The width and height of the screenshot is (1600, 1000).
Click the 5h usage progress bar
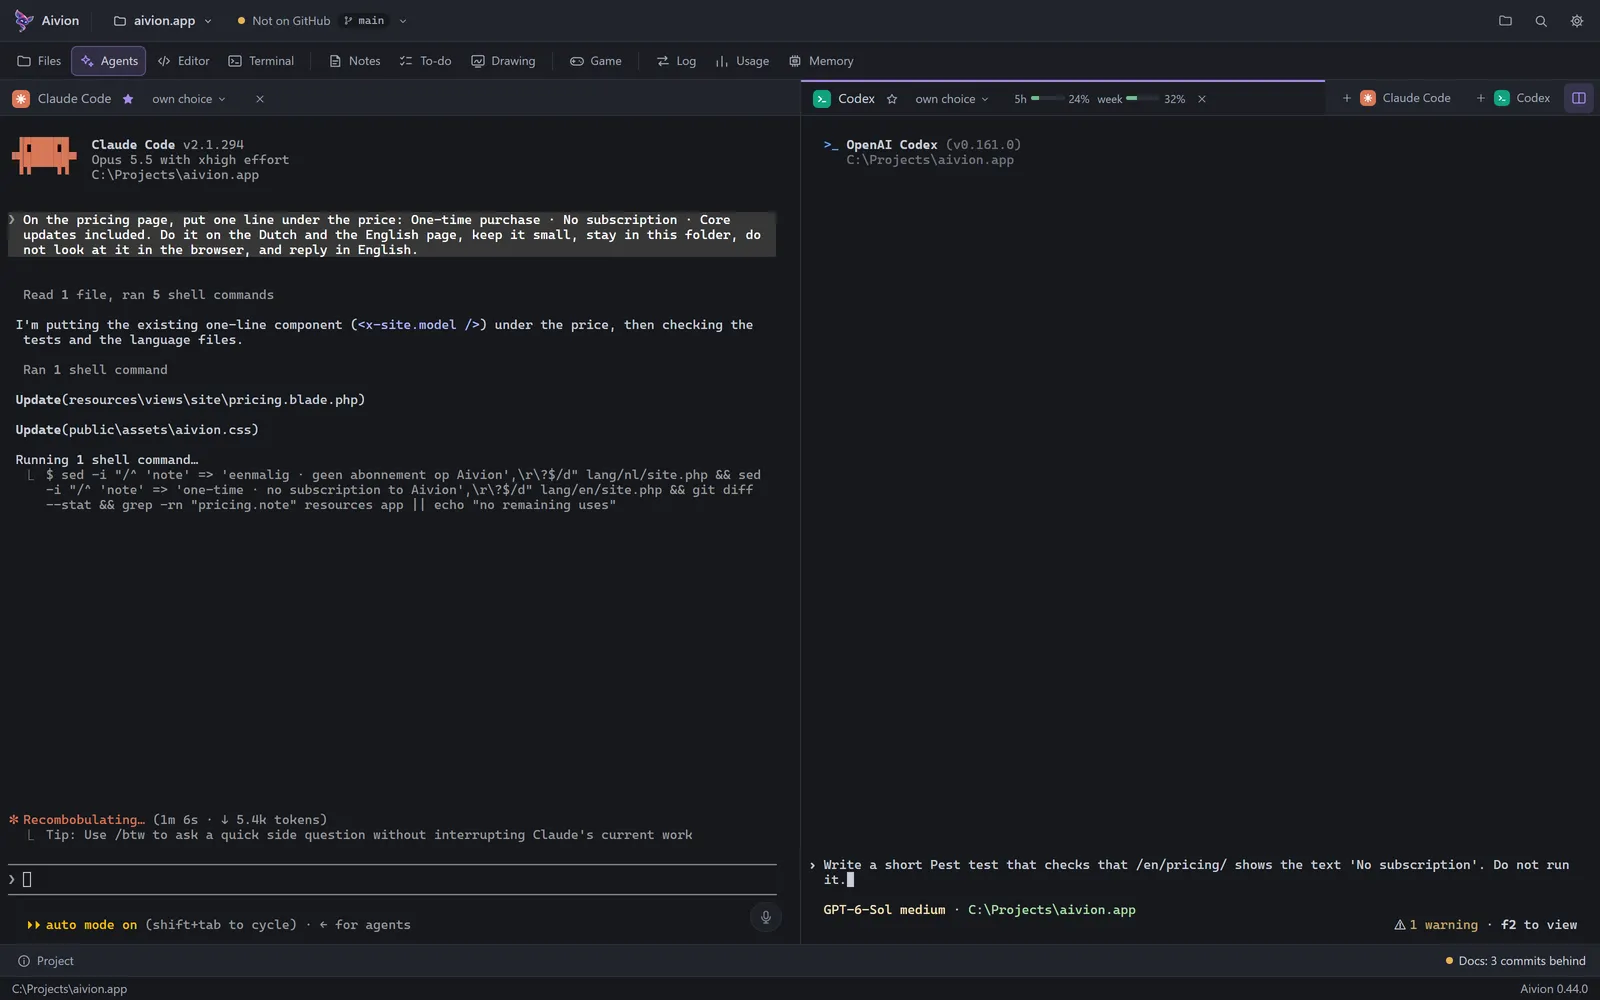coord(1047,98)
